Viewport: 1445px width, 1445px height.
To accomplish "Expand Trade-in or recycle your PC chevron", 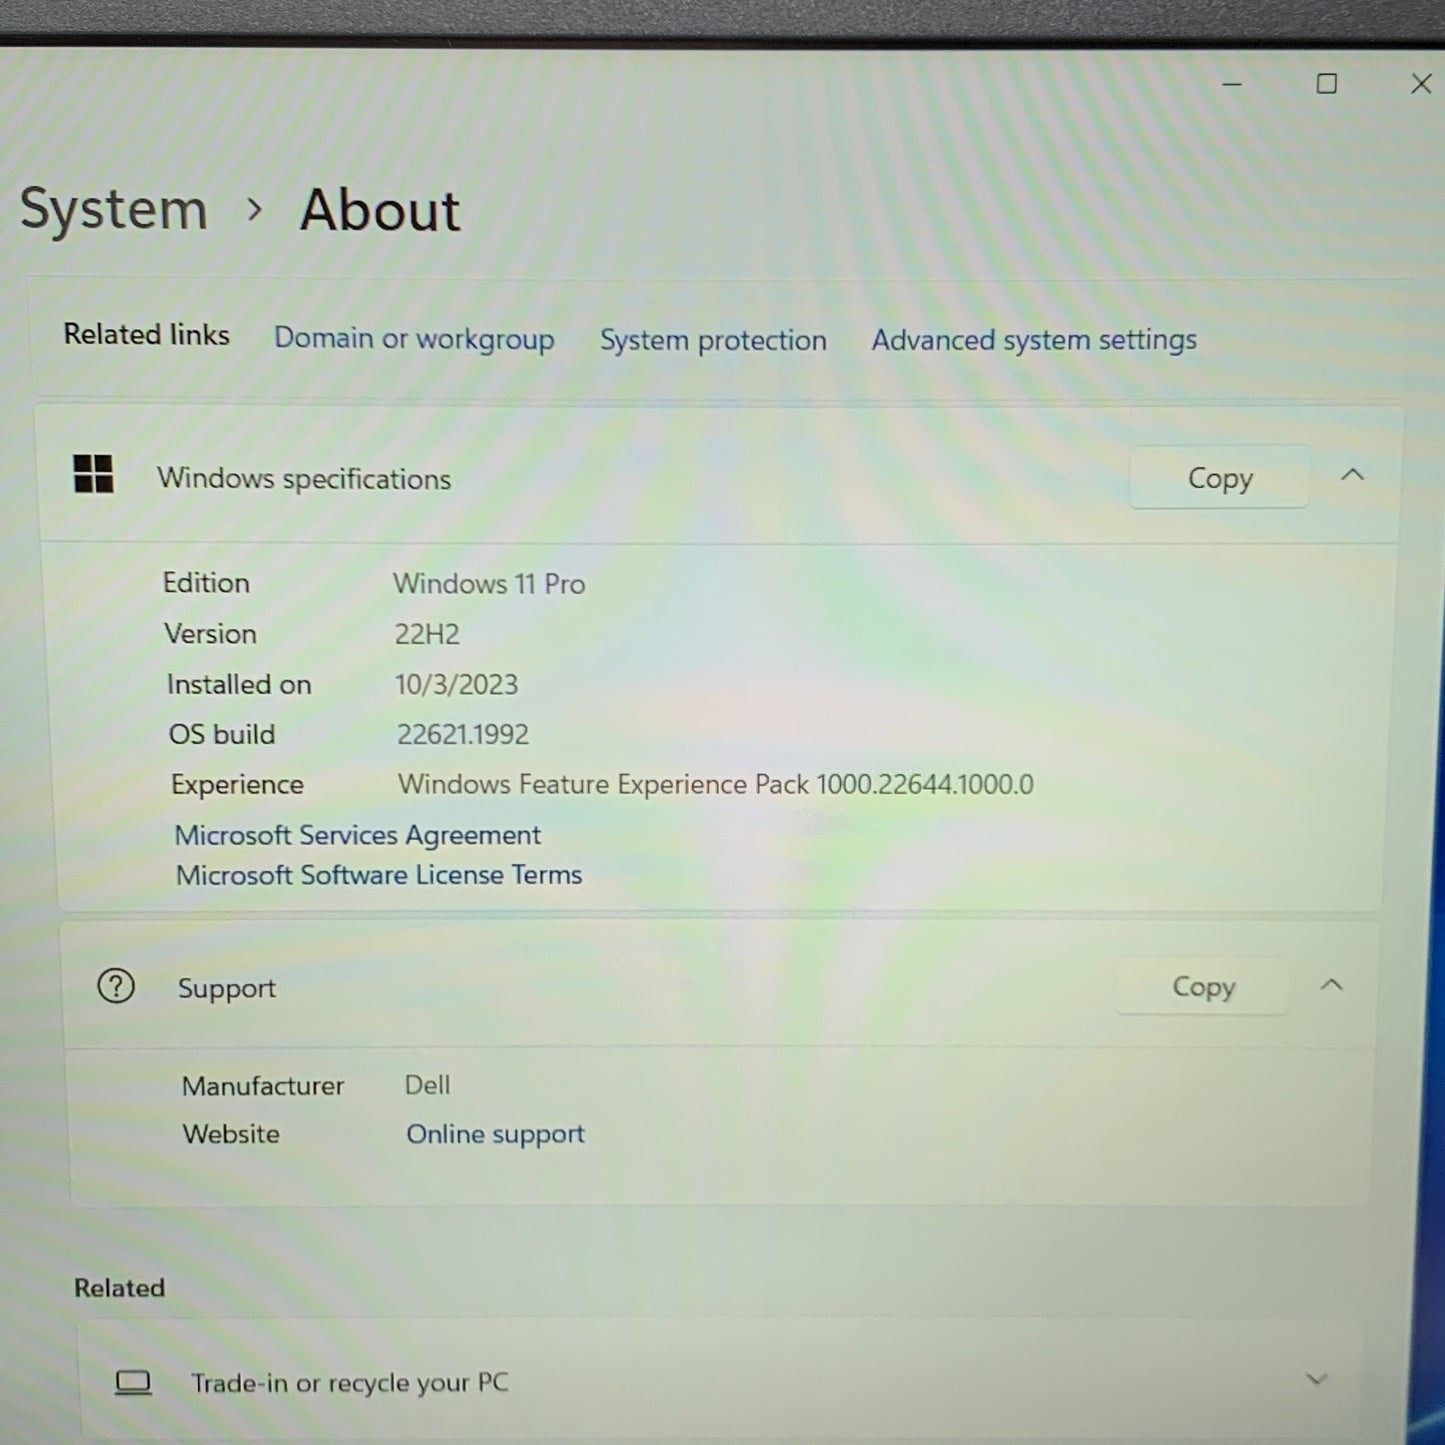I will pos(1317,1380).
